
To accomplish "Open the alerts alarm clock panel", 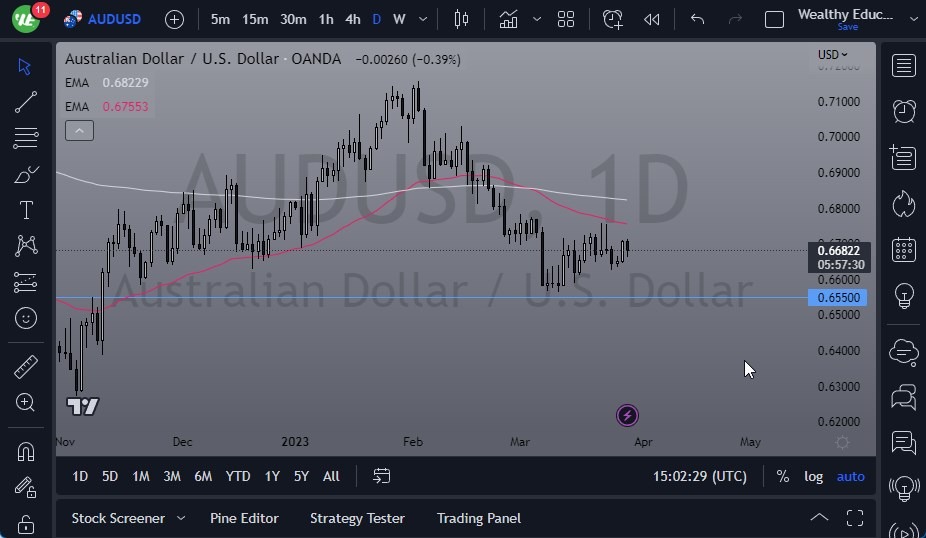I will click(x=904, y=111).
